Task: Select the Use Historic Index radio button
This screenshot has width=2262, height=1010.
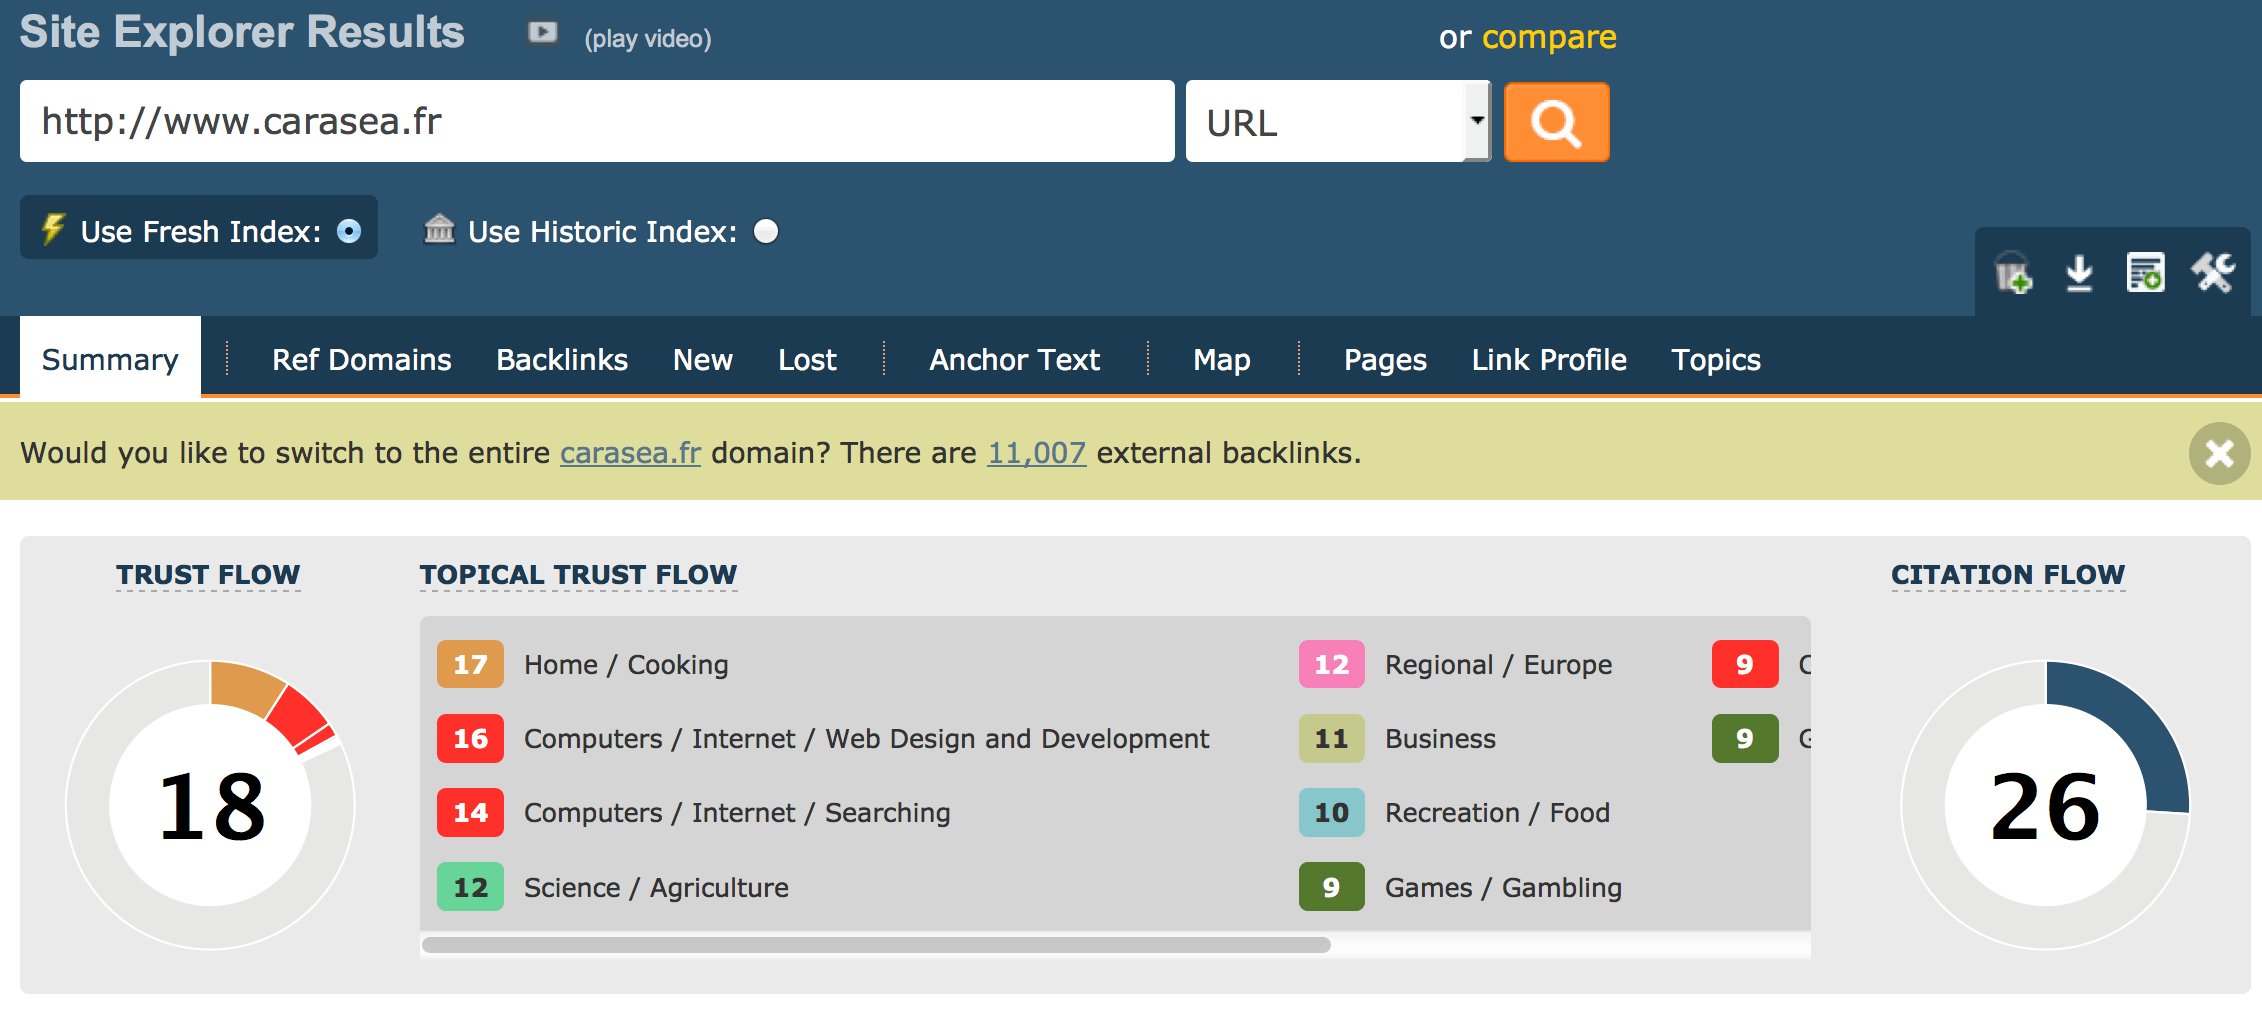Action: click(x=766, y=231)
